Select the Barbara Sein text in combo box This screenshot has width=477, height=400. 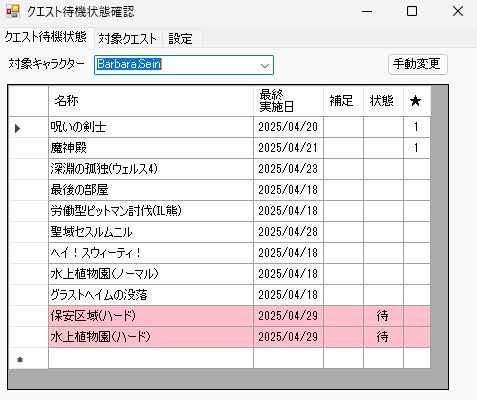pos(129,64)
